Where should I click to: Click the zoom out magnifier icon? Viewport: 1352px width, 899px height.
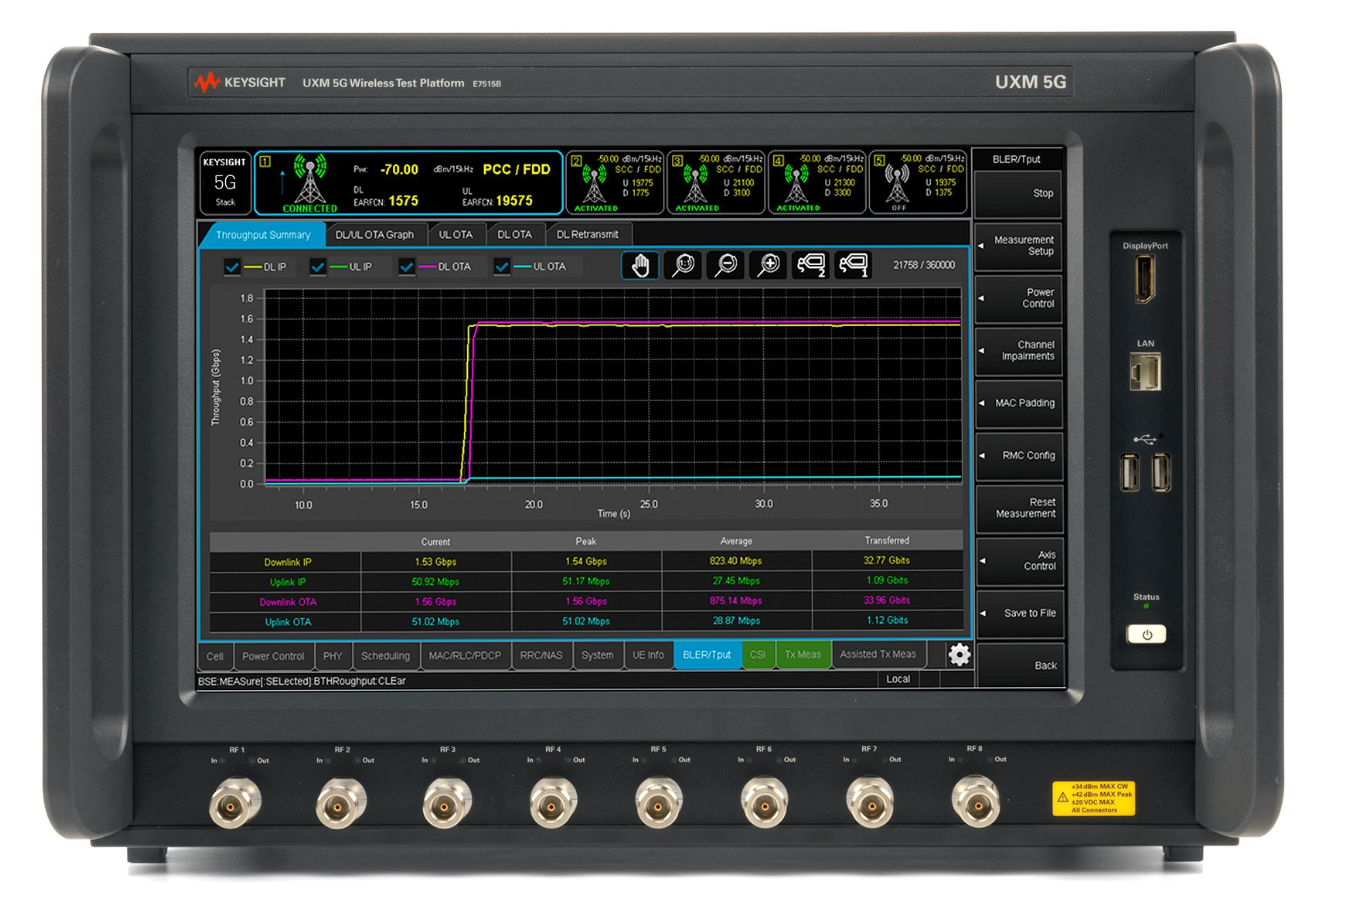(726, 264)
